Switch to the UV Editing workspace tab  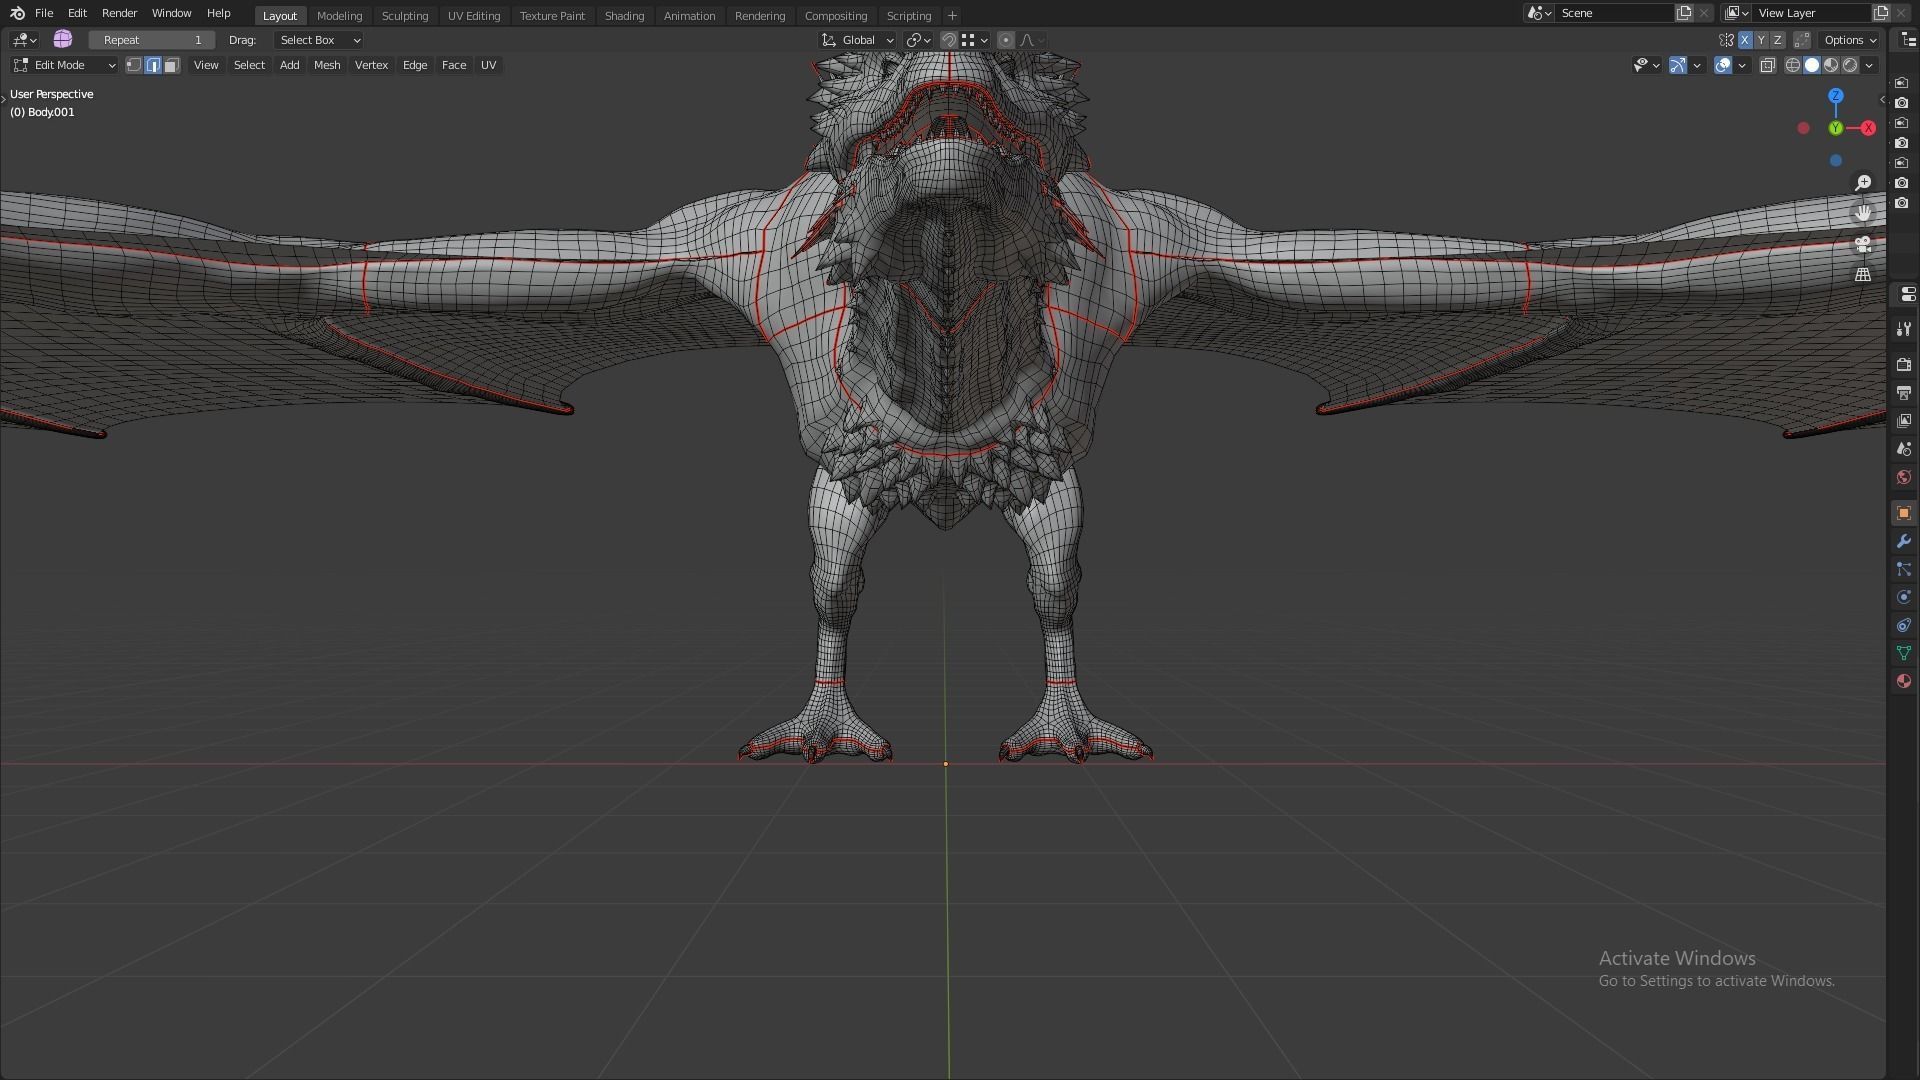coord(473,16)
